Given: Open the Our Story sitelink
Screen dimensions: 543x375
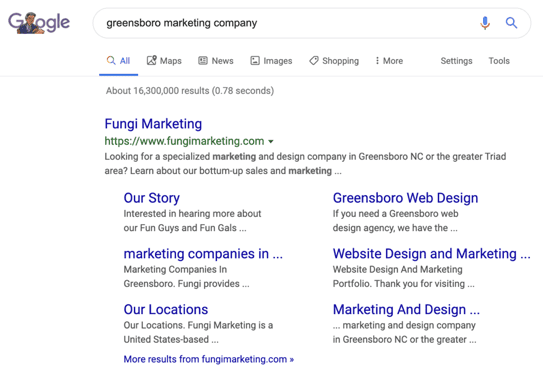Looking at the screenshot, I should tap(152, 198).
